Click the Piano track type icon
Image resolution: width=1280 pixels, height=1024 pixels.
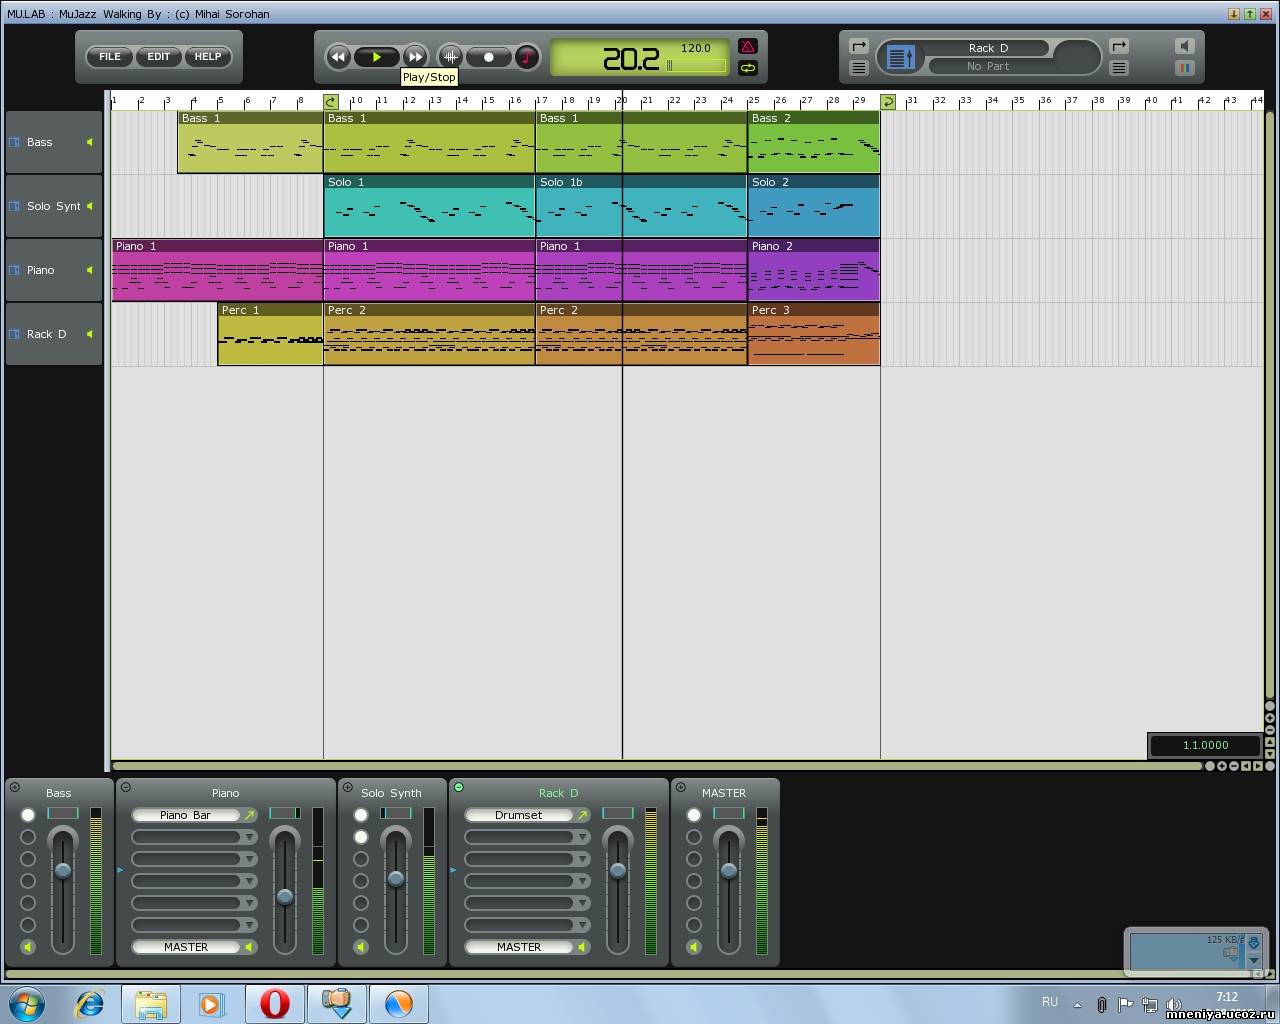[14, 270]
